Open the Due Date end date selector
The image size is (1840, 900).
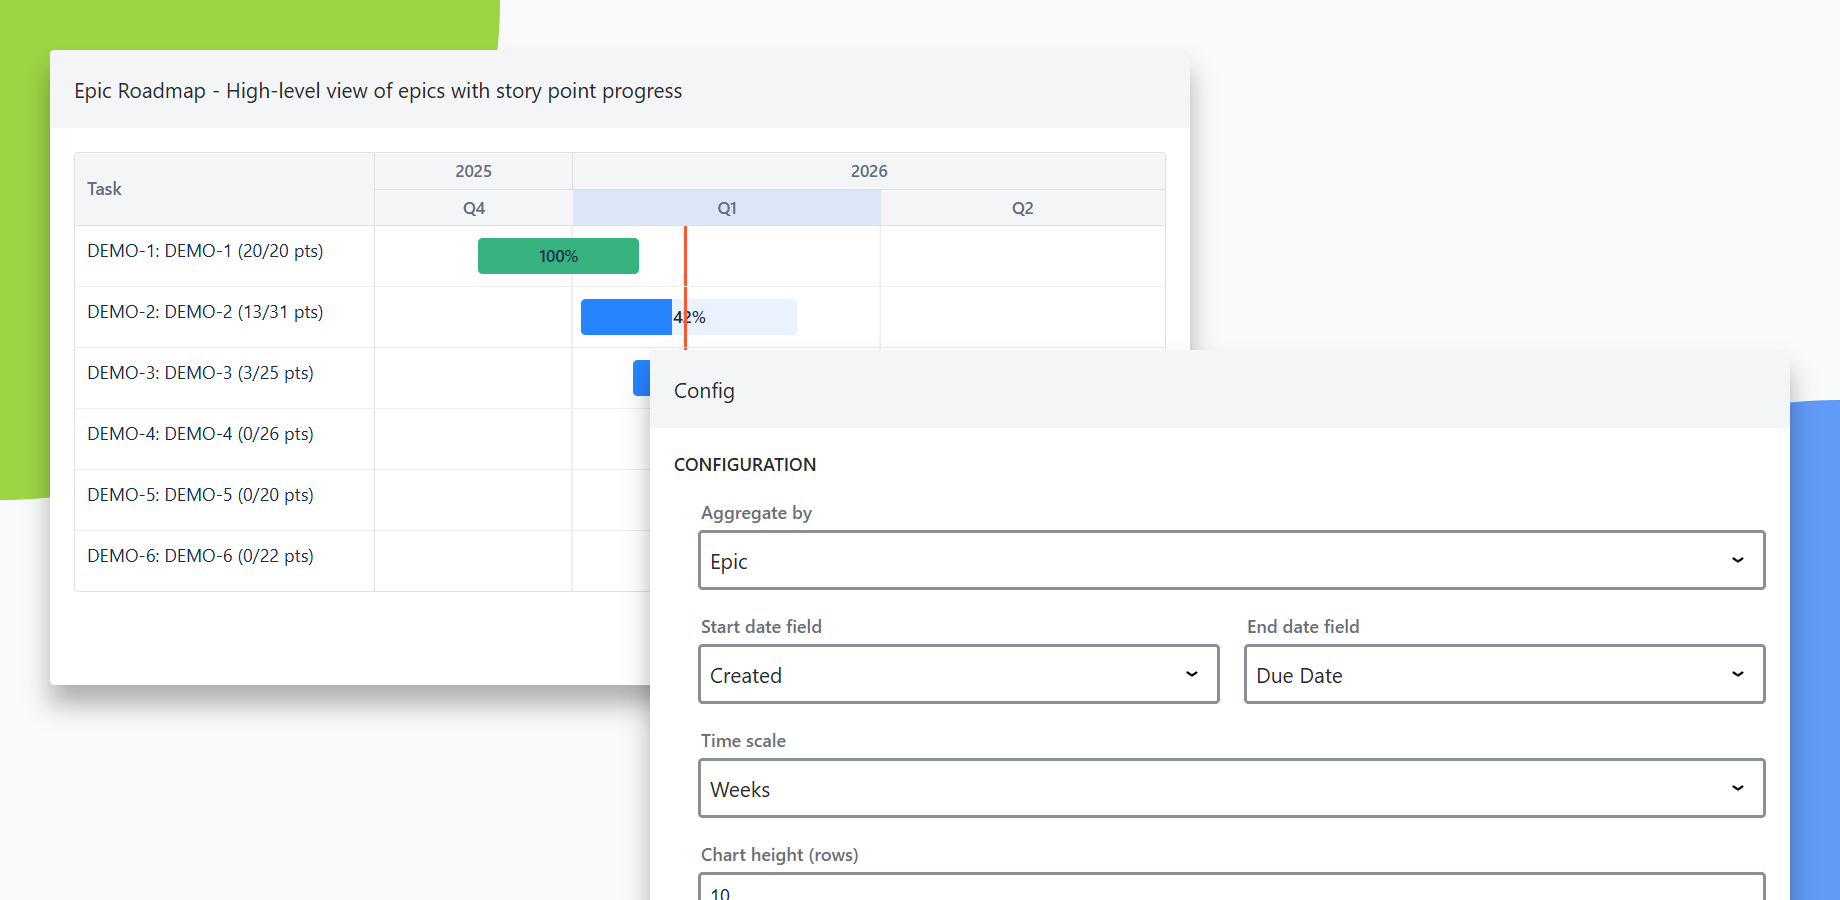click(1450, 674)
